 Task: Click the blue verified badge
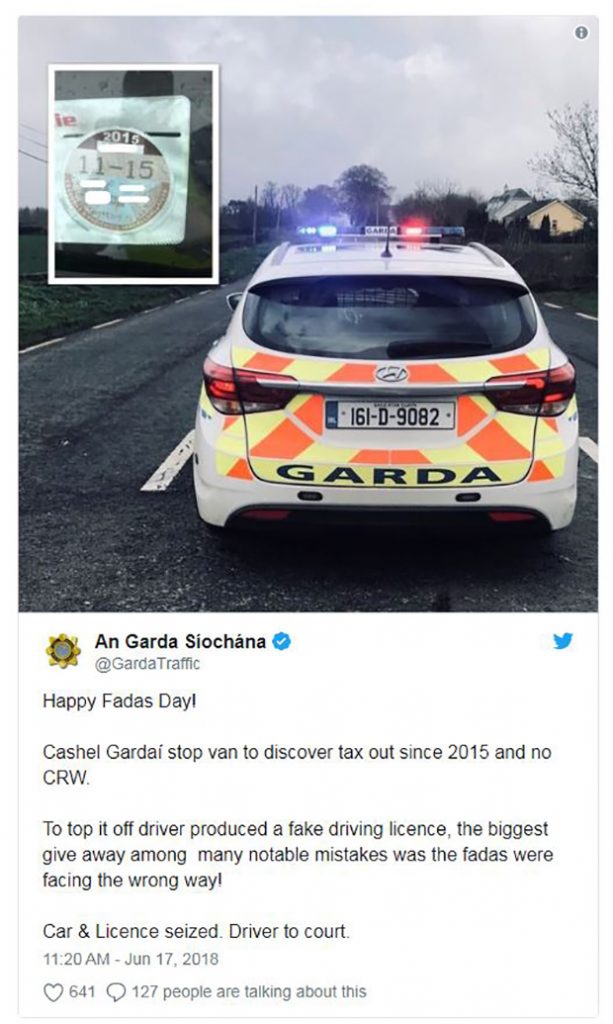coord(281,641)
